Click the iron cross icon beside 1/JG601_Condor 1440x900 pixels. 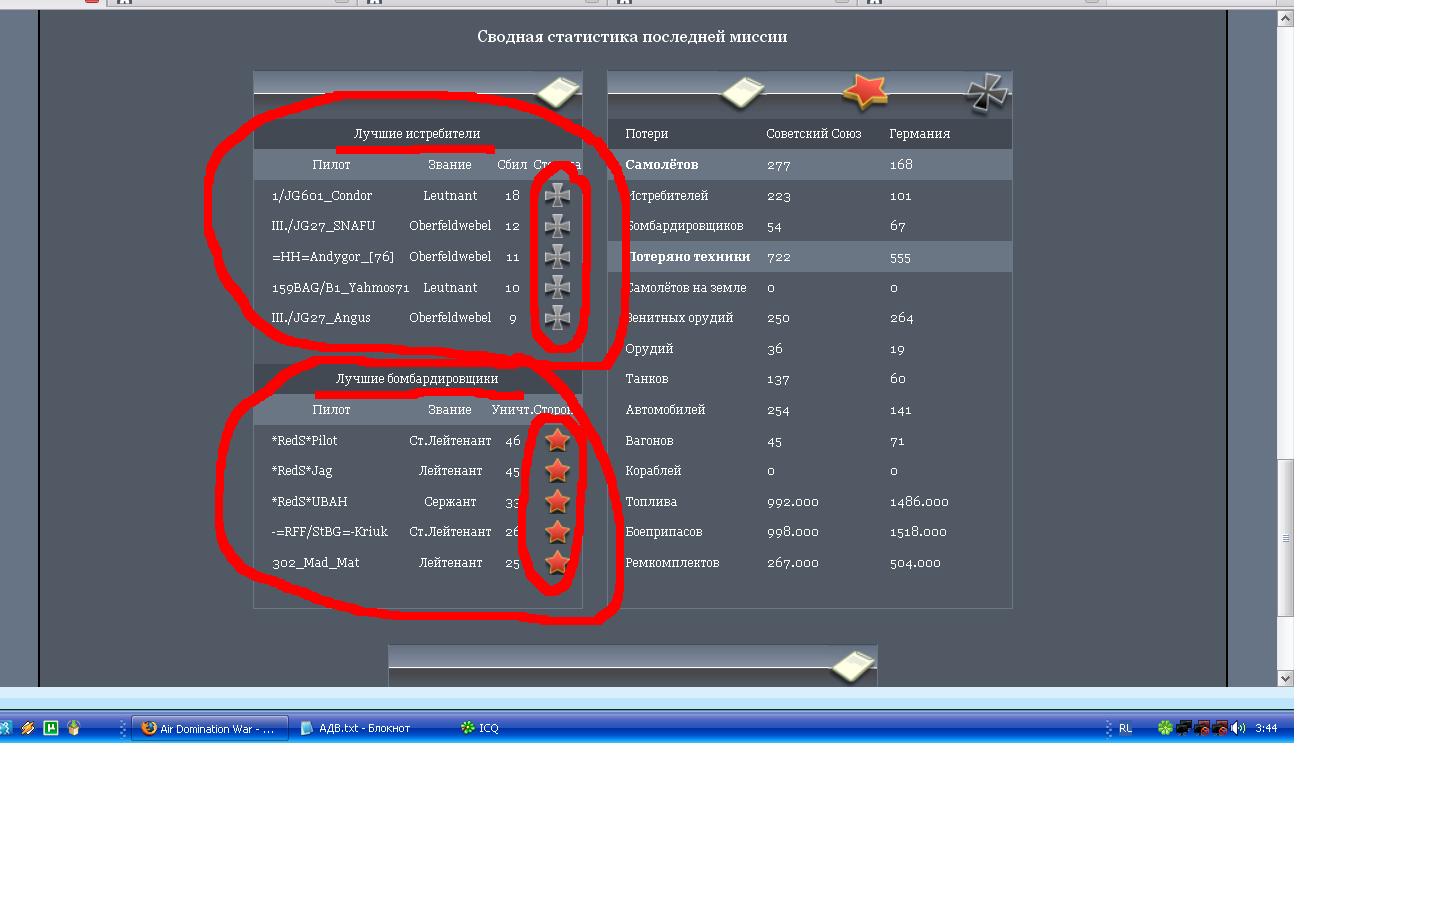point(557,195)
